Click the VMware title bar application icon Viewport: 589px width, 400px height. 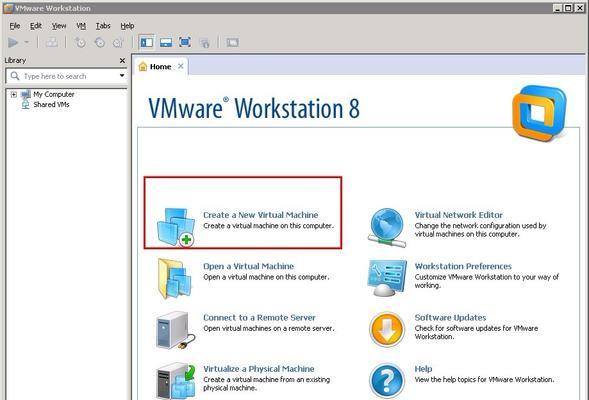click(8, 8)
